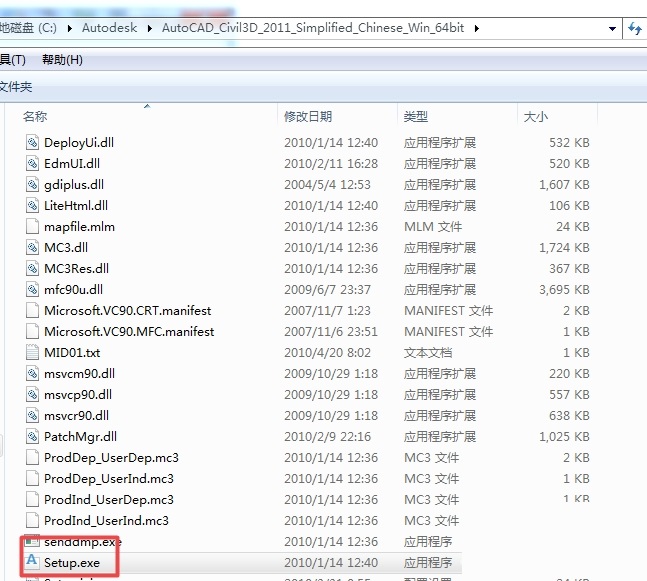
Task: Select the senddmp.exe file name
Action: [x=83, y=541]
